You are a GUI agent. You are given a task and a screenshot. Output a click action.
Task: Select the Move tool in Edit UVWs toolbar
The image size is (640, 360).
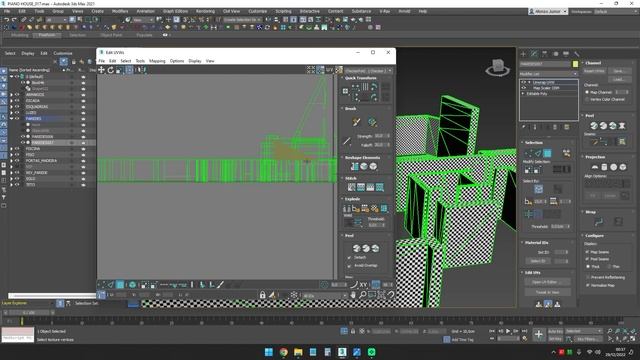pyautogui.click(x=101, y=70)
